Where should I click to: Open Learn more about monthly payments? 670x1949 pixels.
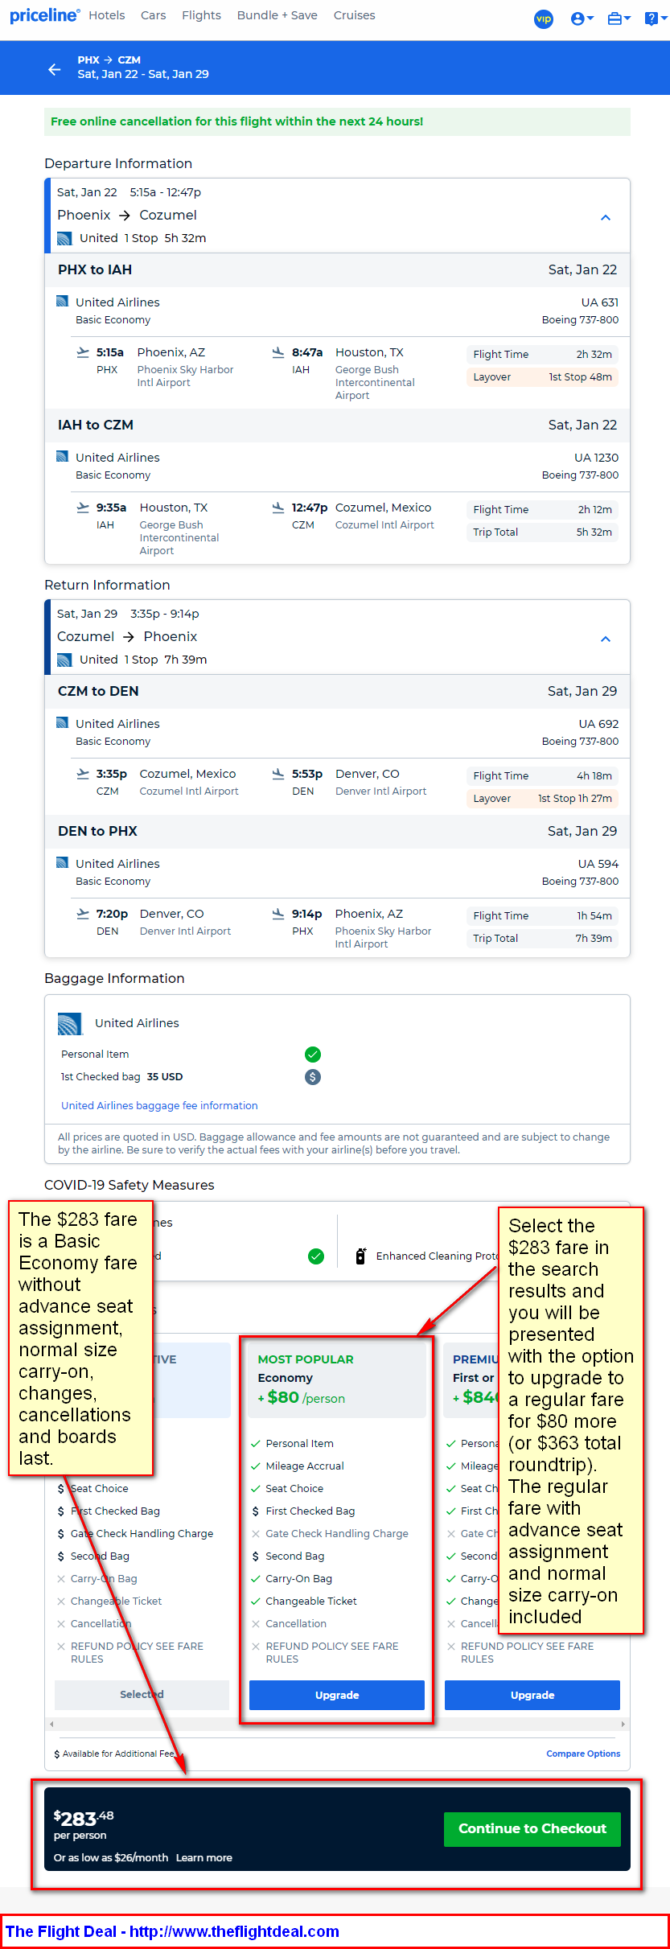pyautogui.click(x=204, y=1858)
